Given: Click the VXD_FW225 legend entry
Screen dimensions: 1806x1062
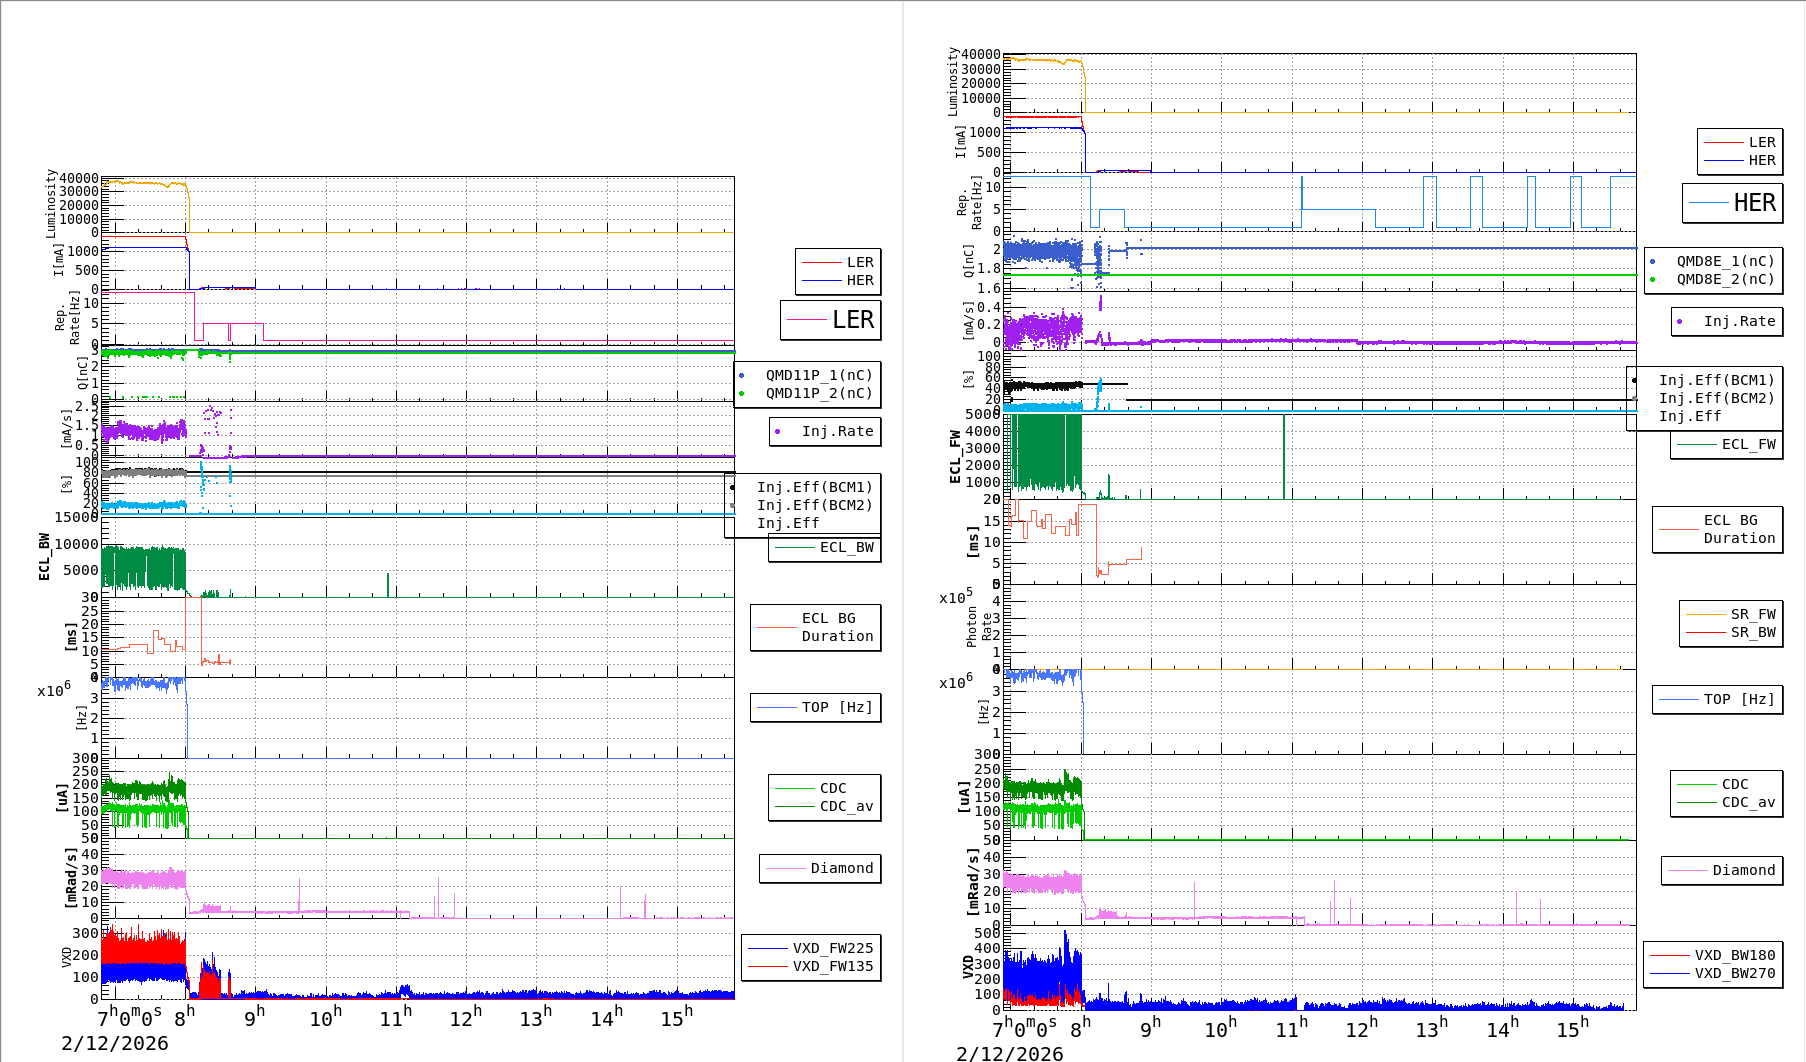Looking at the screenshot, I should (x=832, y=948).
